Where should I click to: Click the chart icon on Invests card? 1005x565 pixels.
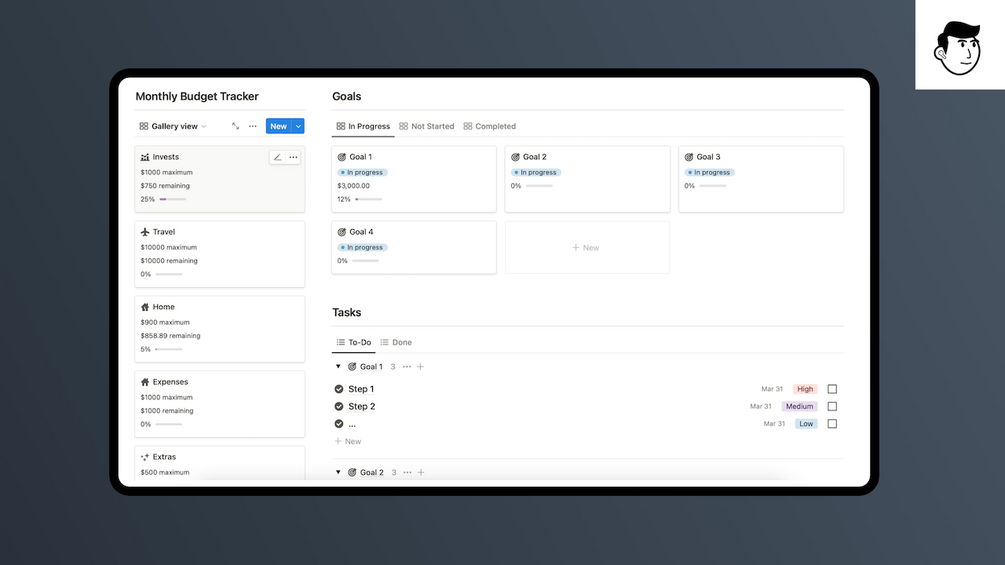point(145,157)
